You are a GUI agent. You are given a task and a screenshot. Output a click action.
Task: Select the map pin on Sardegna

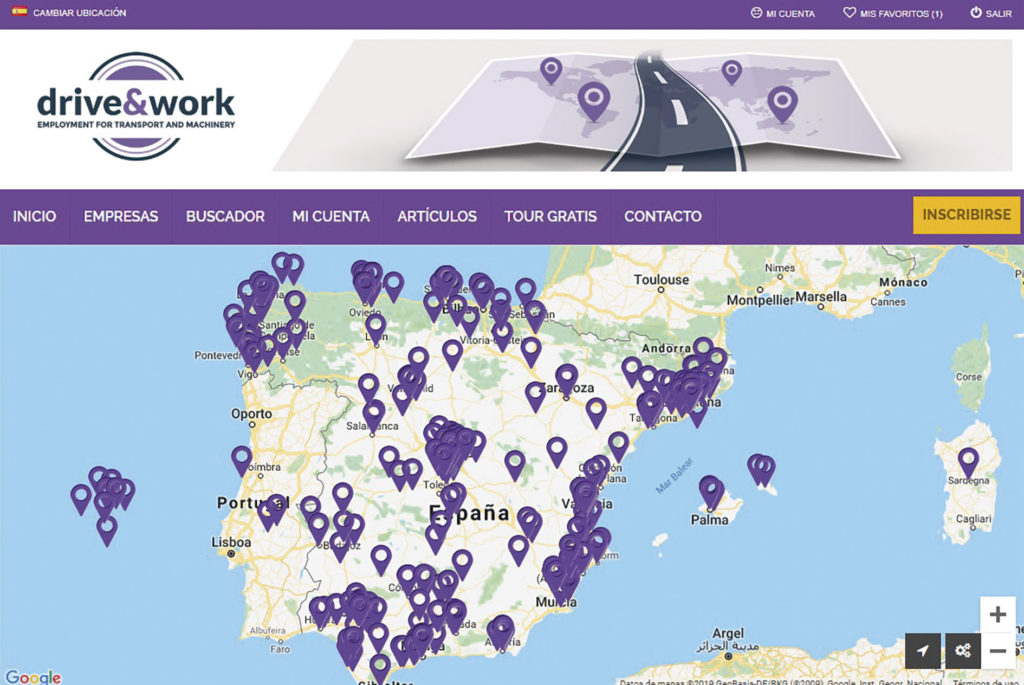click(x=968, y=462)
